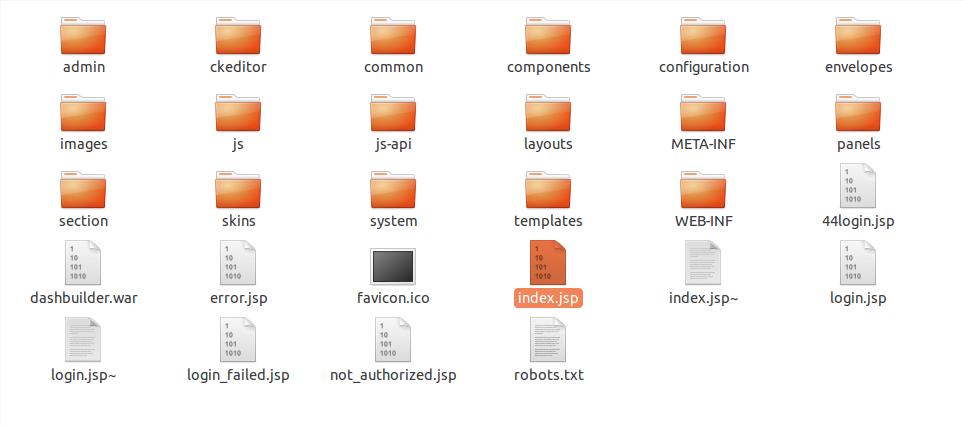Click the robots.txt text file icon
This screenshot has height=426, width=963.
[x=548, y=339]
